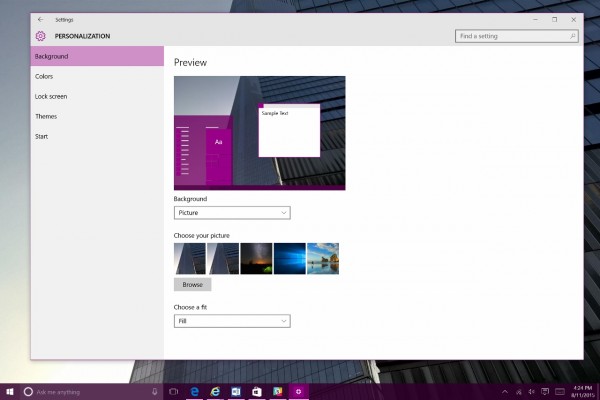
Task: Click the Personalization gear icon
Action: (41, 36)
